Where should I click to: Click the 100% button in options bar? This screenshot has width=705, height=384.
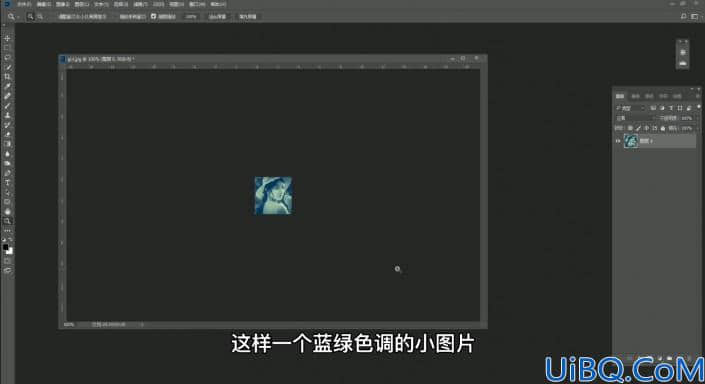(191, 17)
